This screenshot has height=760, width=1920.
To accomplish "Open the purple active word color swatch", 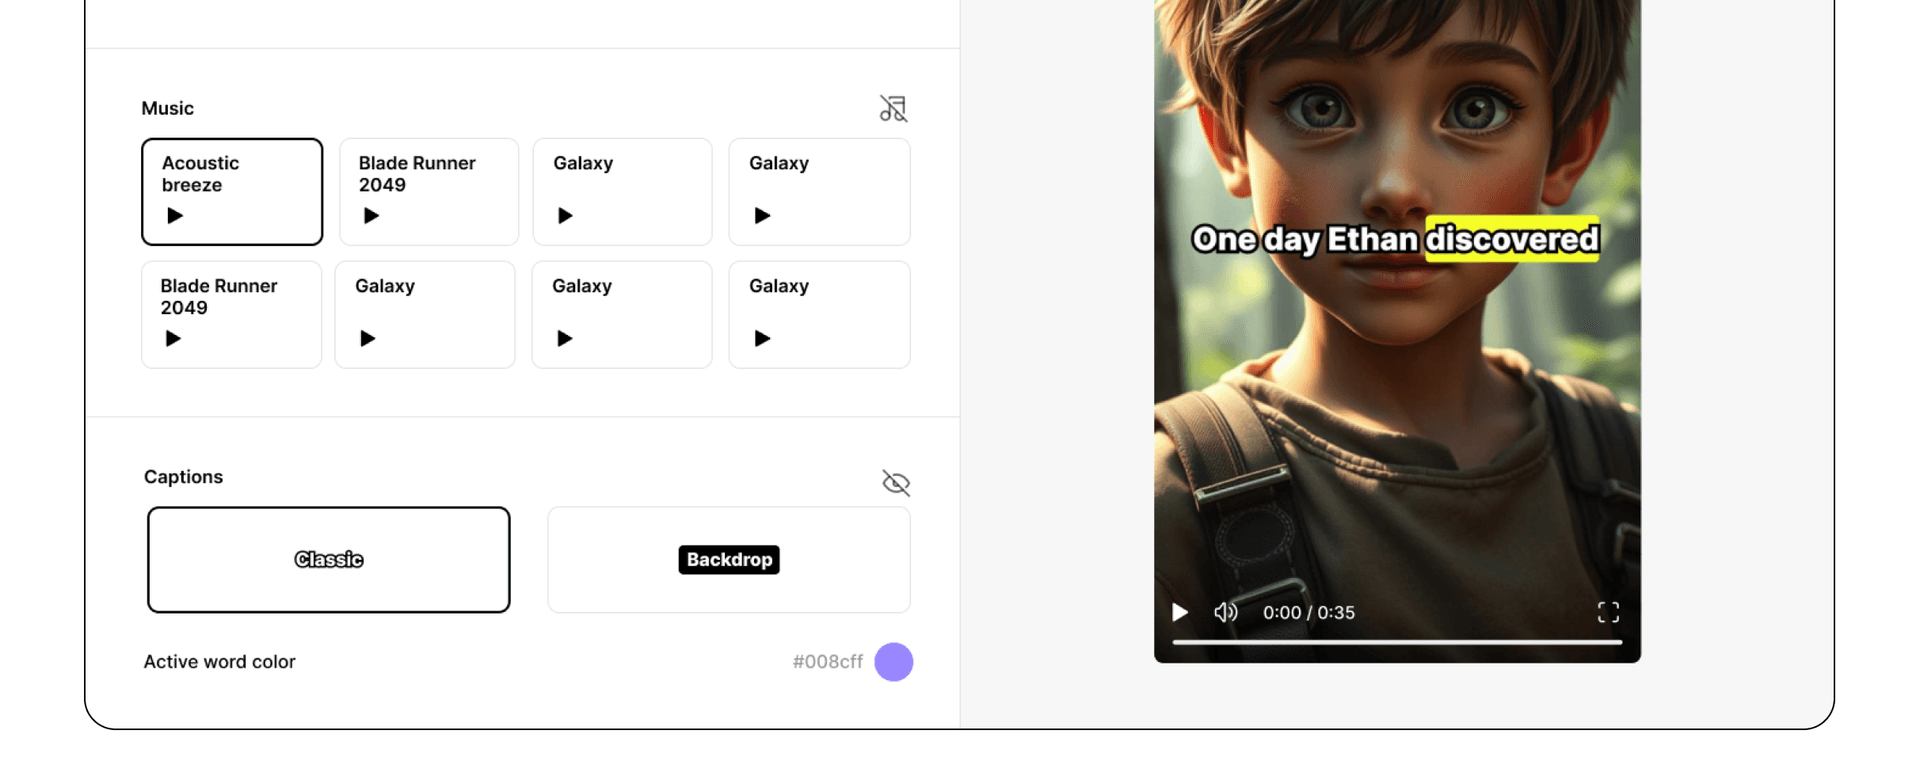I will click(x=894, y=662).
